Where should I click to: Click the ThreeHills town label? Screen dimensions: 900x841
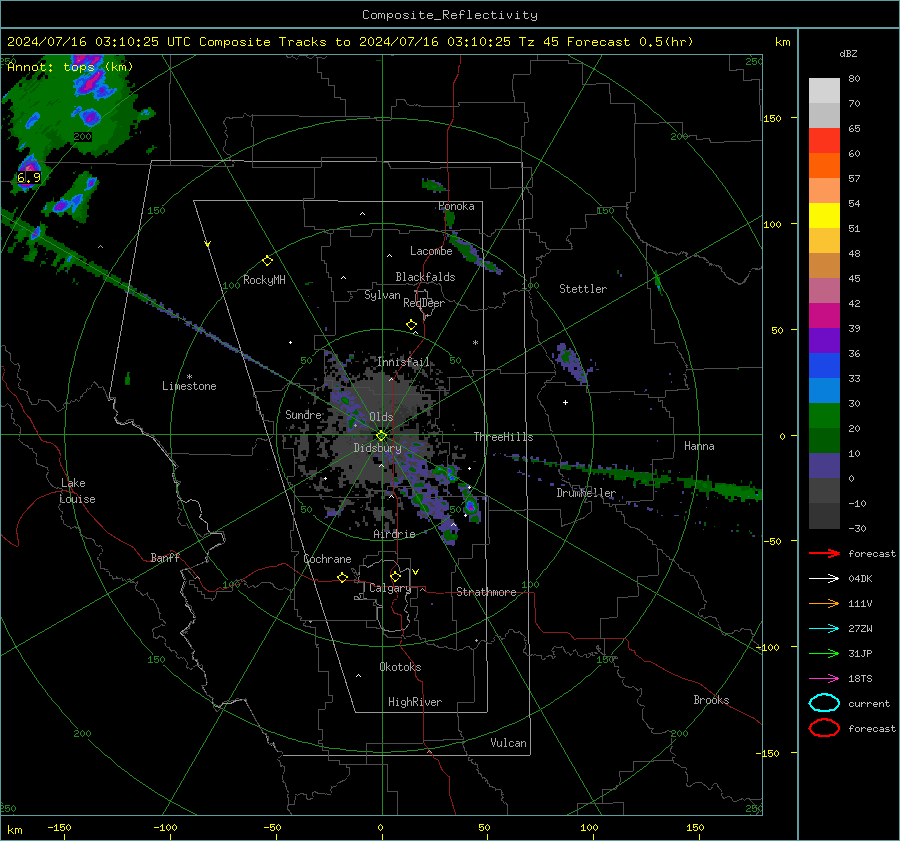pyautogui.click(x=503, y=437)
